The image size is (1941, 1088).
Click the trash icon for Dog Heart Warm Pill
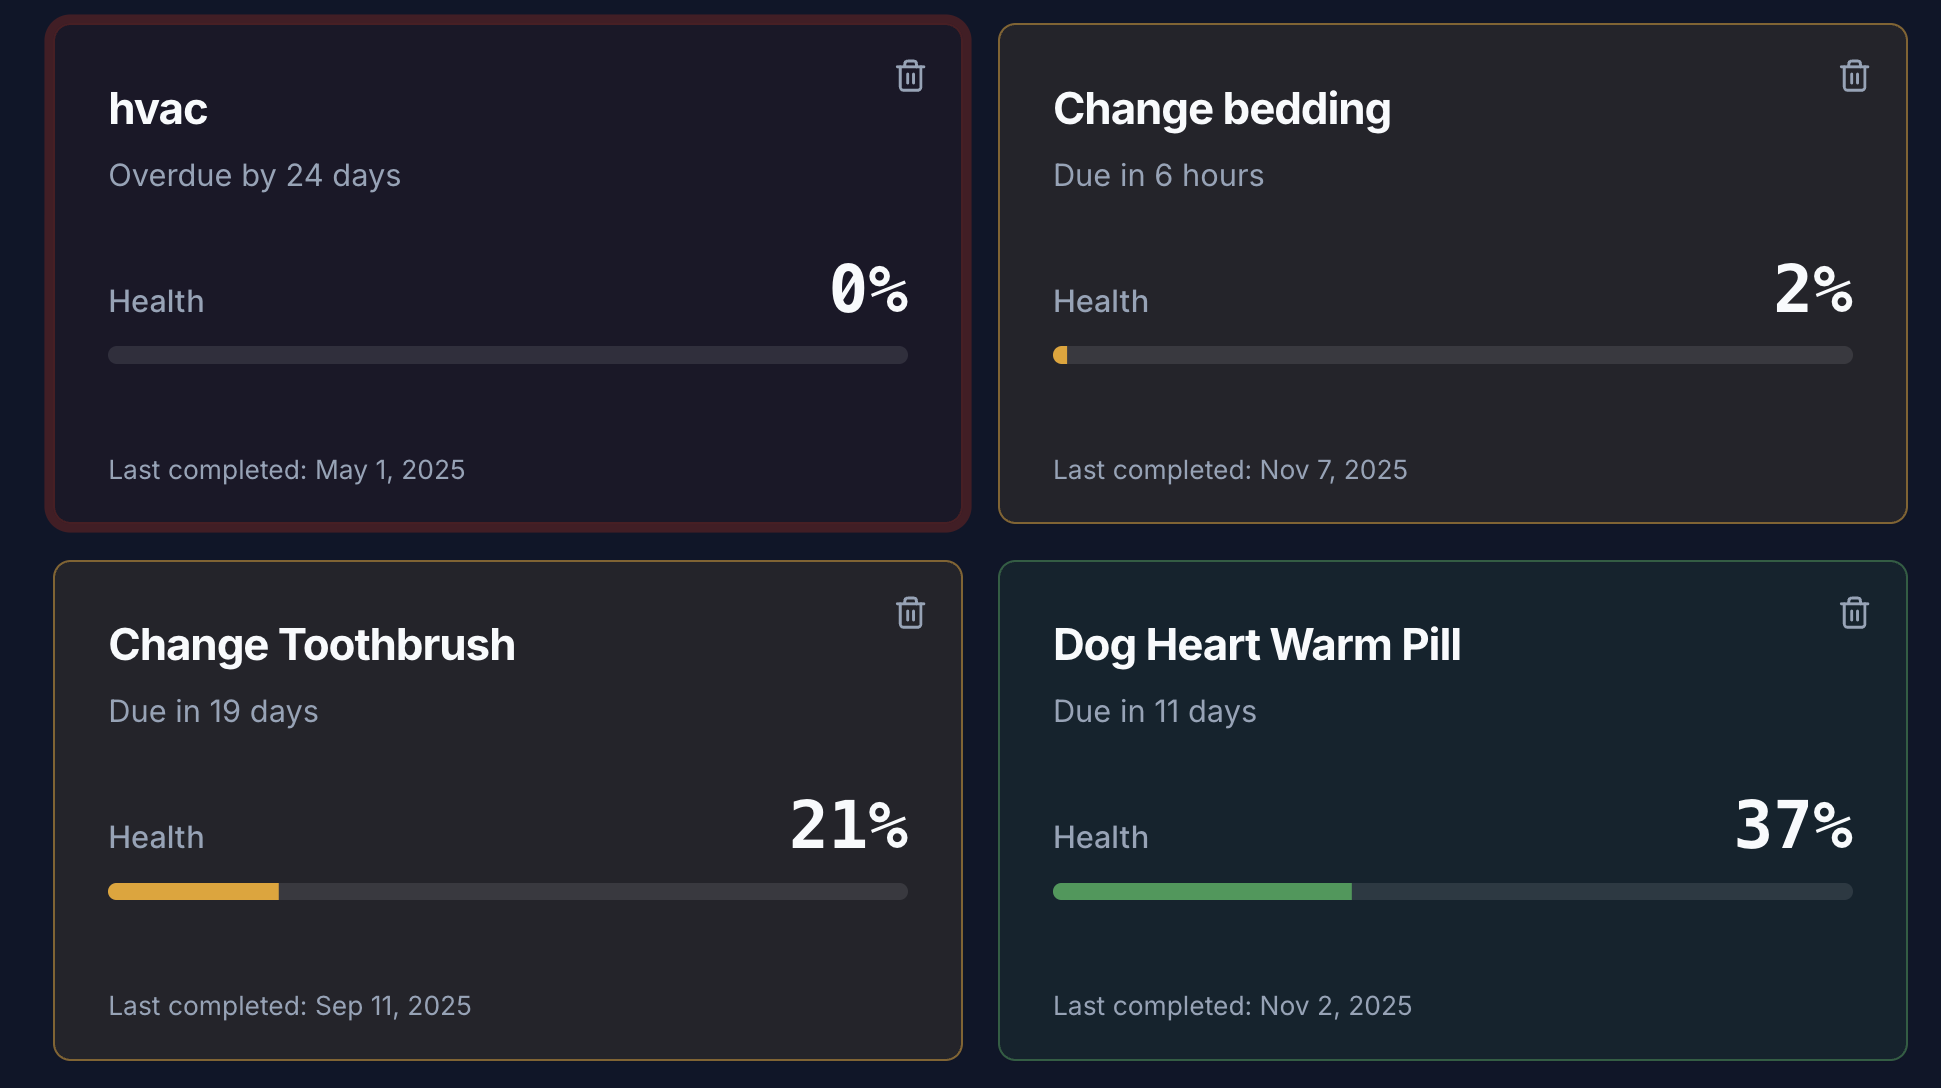(x=1855, y=613)
